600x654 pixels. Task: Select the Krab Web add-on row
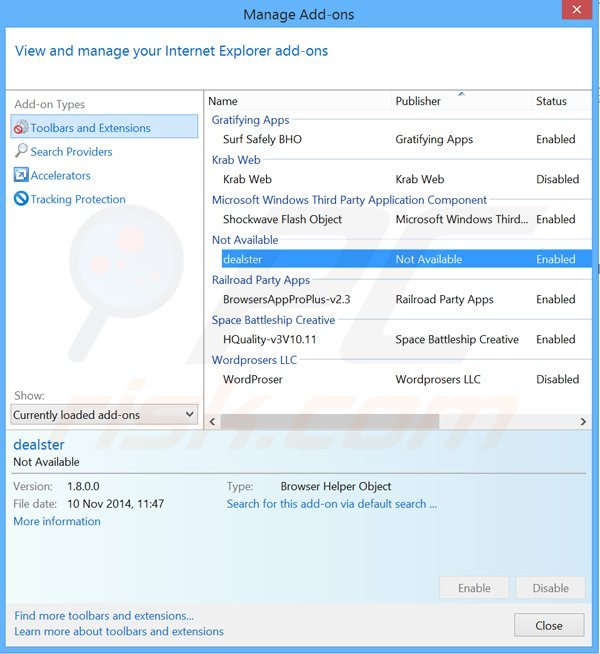407,179
